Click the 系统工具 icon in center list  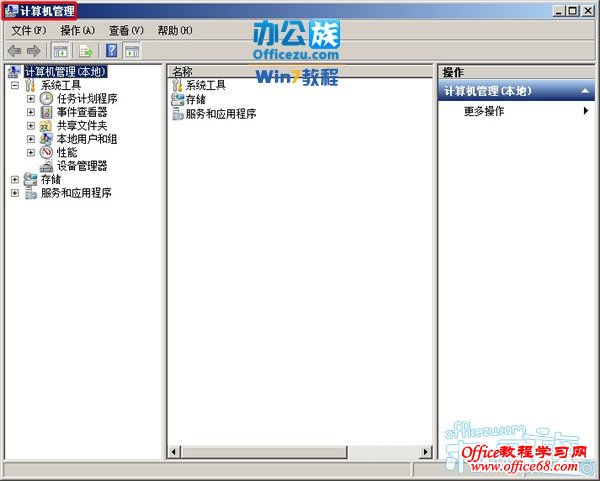coord(177,85)
